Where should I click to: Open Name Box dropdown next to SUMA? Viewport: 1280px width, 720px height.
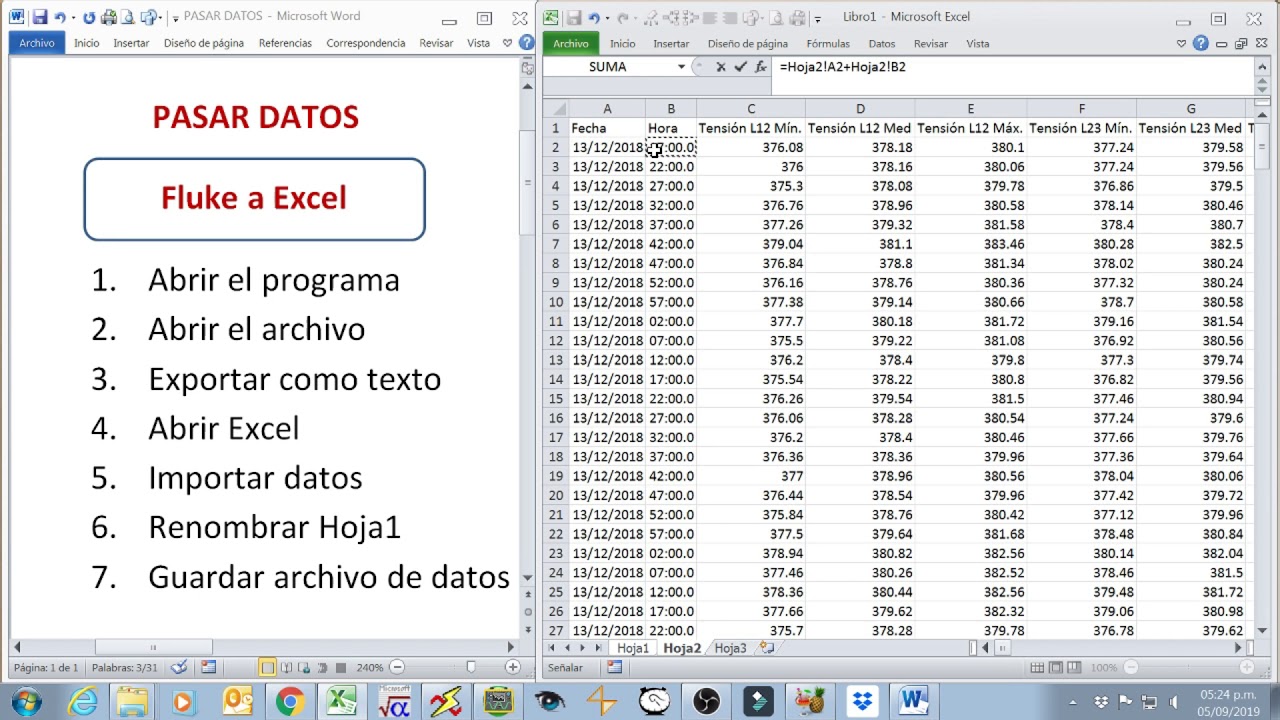click(681, 67)
